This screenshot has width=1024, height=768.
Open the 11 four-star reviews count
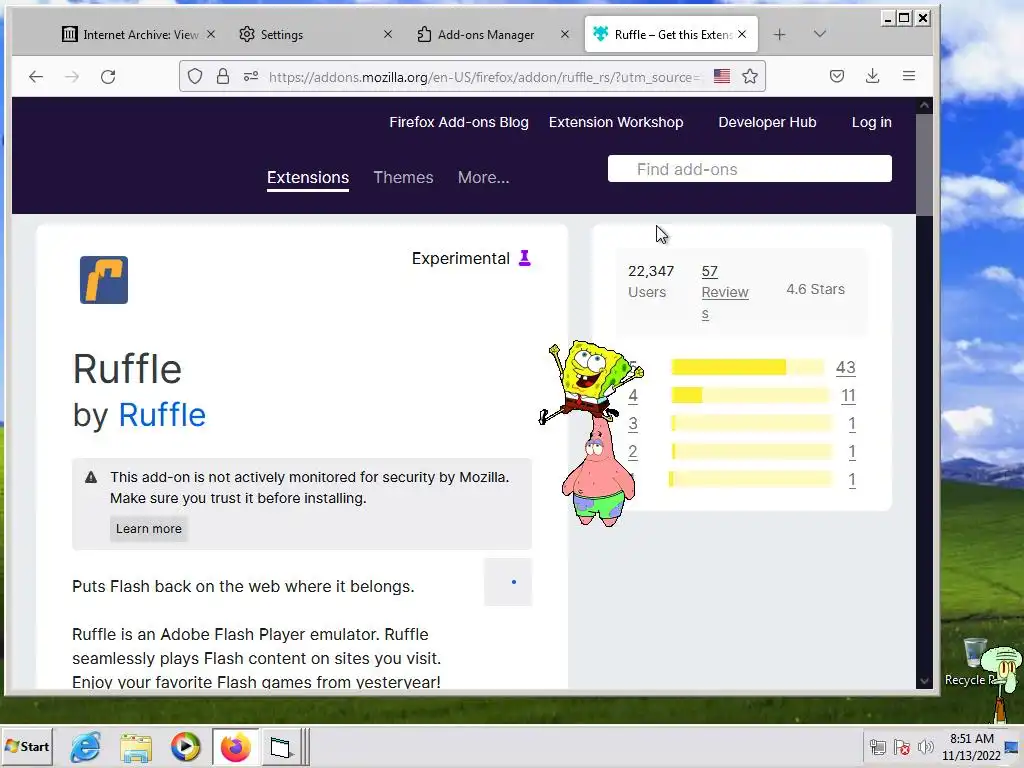pos(848,395)
